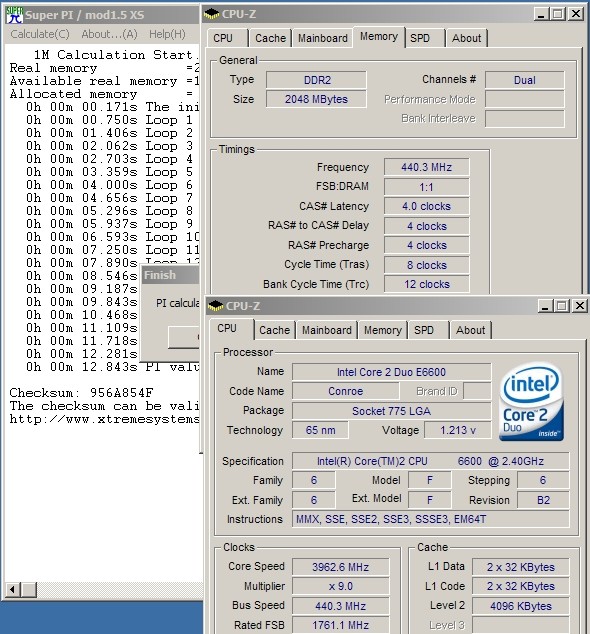The width and height of the screenshot is (590, 634).
Task: Select the Mainboard tab in upper CPU-Z
Action: tap(322, 38)
